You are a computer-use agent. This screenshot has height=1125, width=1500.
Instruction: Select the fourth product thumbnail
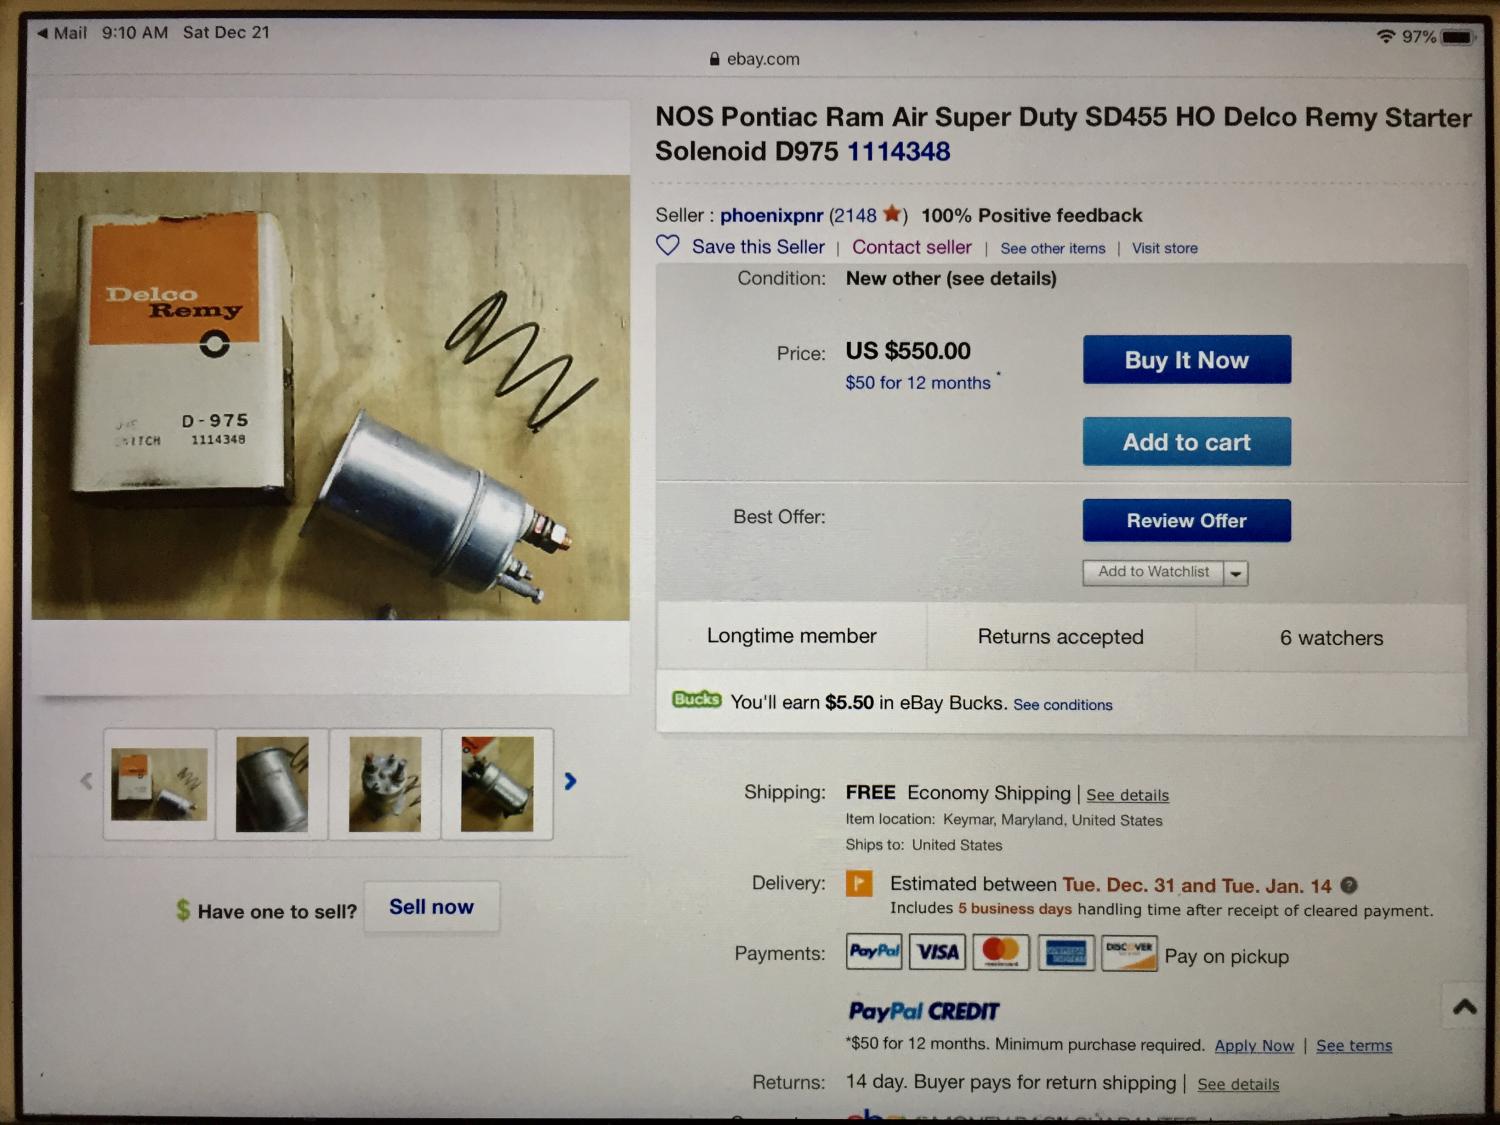[x=497, y=784]
